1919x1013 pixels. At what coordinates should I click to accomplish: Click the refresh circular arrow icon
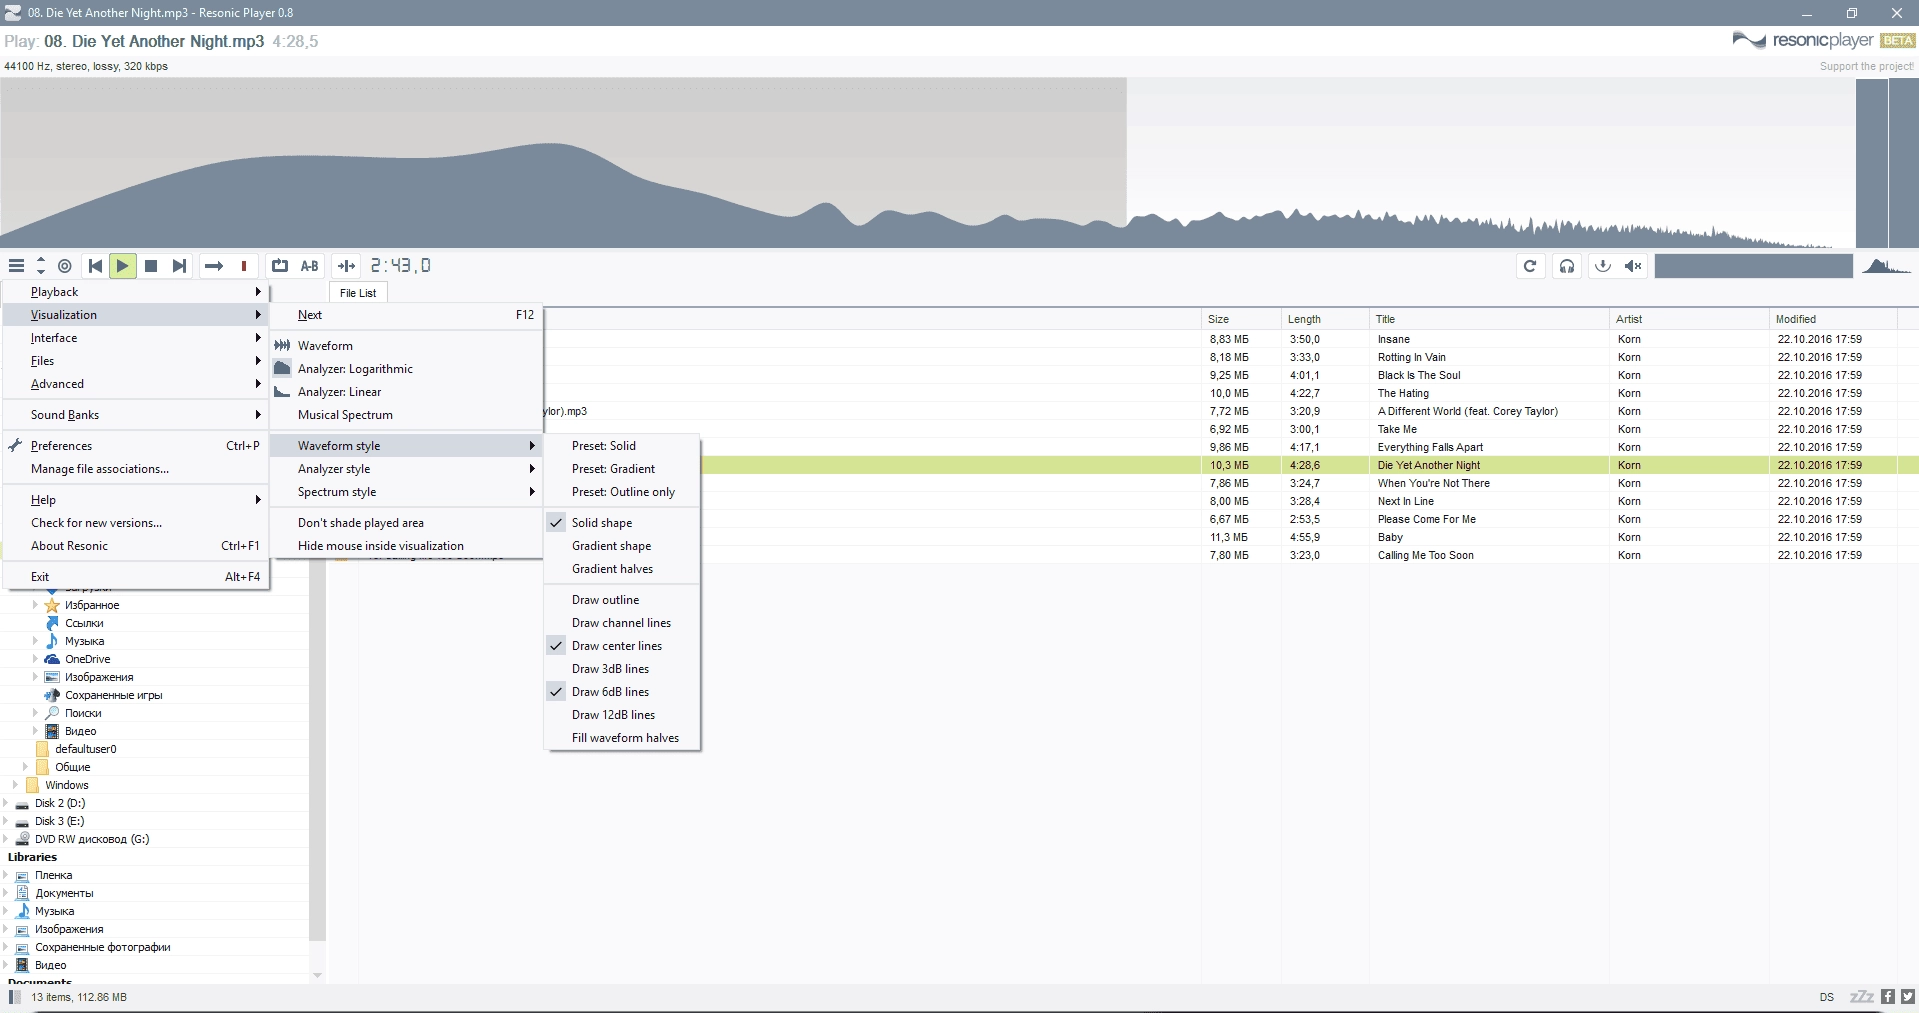[x=1530, y=266]
